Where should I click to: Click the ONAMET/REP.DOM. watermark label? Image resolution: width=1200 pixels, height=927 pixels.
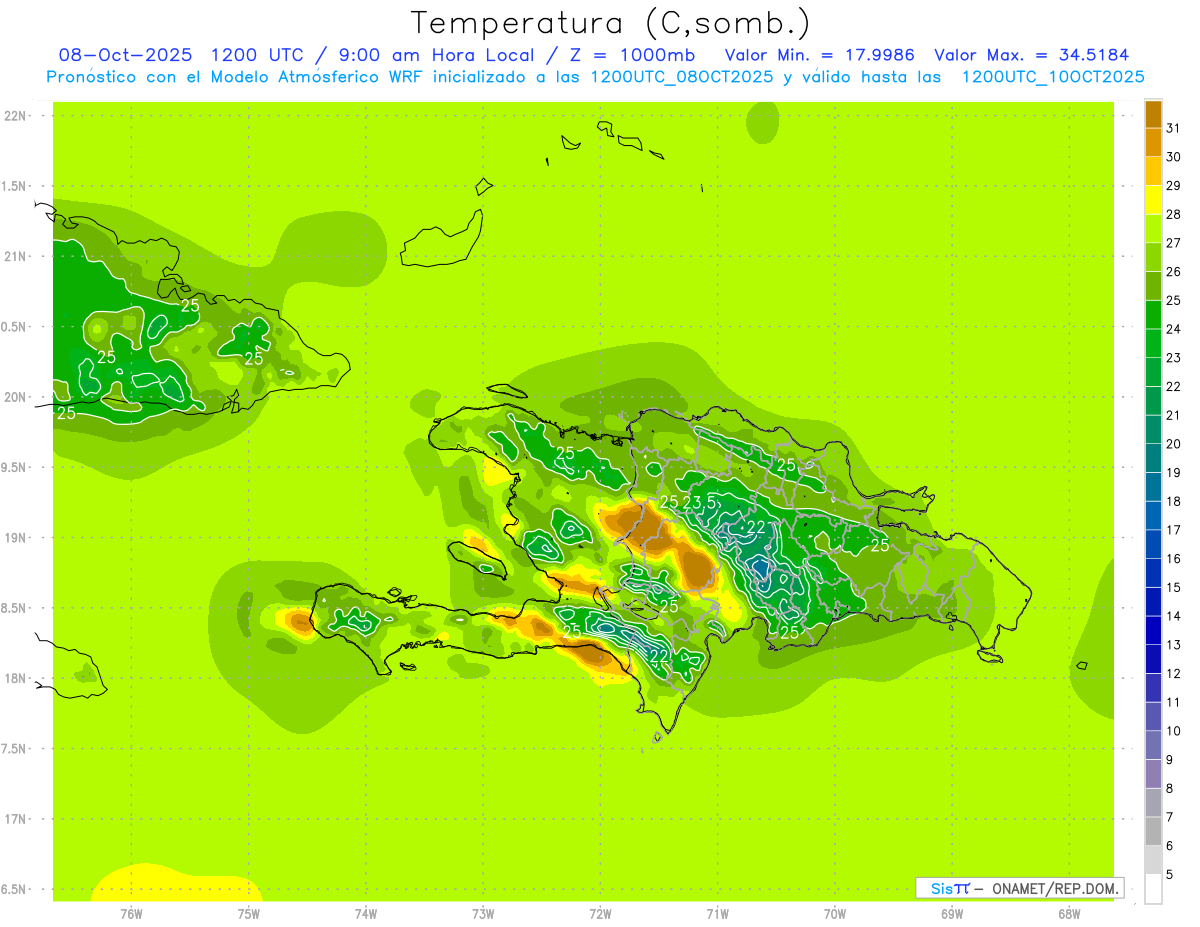1054,888
